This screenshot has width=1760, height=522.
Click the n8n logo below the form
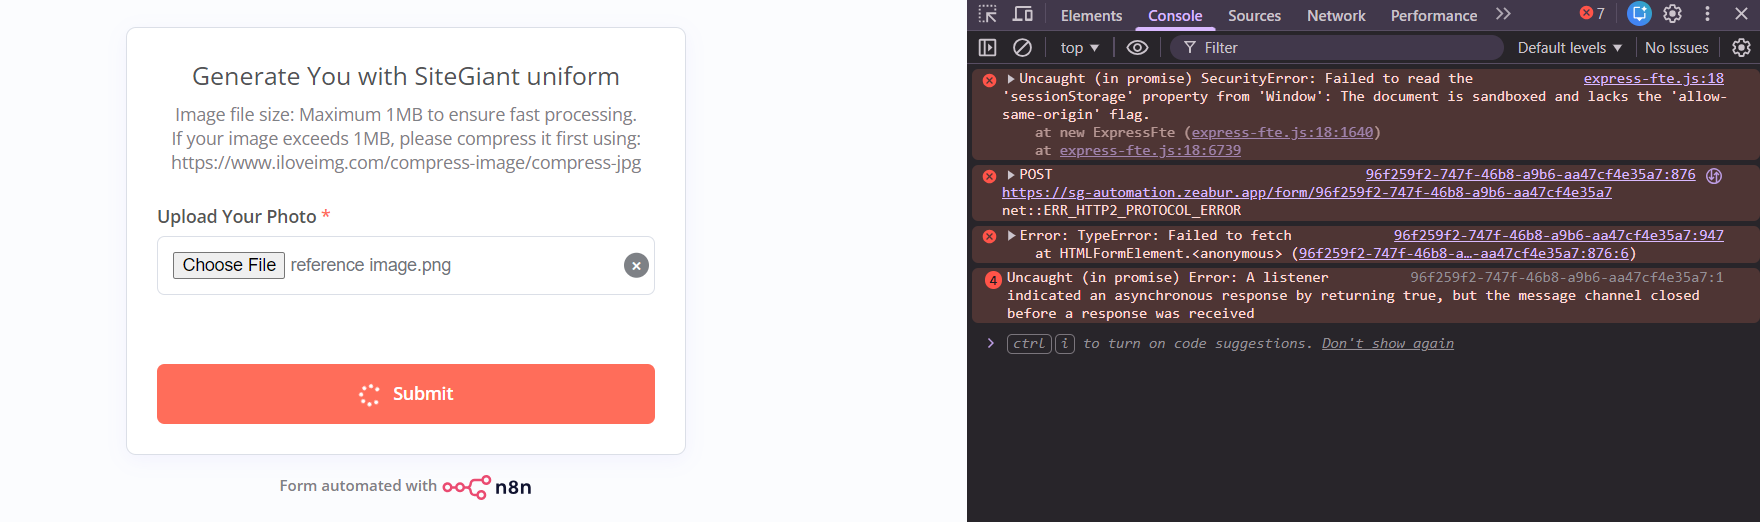tap(487, 487)
